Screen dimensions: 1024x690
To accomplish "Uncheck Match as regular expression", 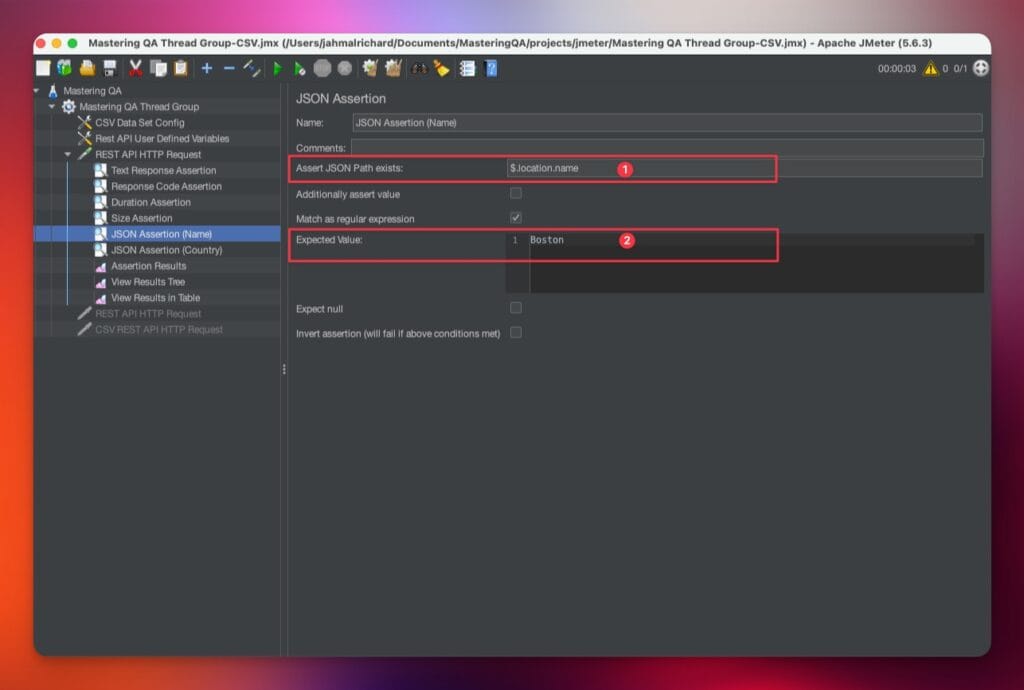I will point(516,217).
